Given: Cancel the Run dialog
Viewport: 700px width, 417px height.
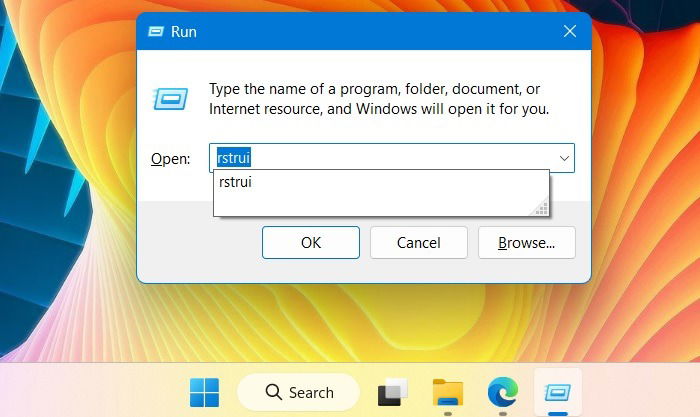Looking at the screenshot, I should (x=419, y=242).
